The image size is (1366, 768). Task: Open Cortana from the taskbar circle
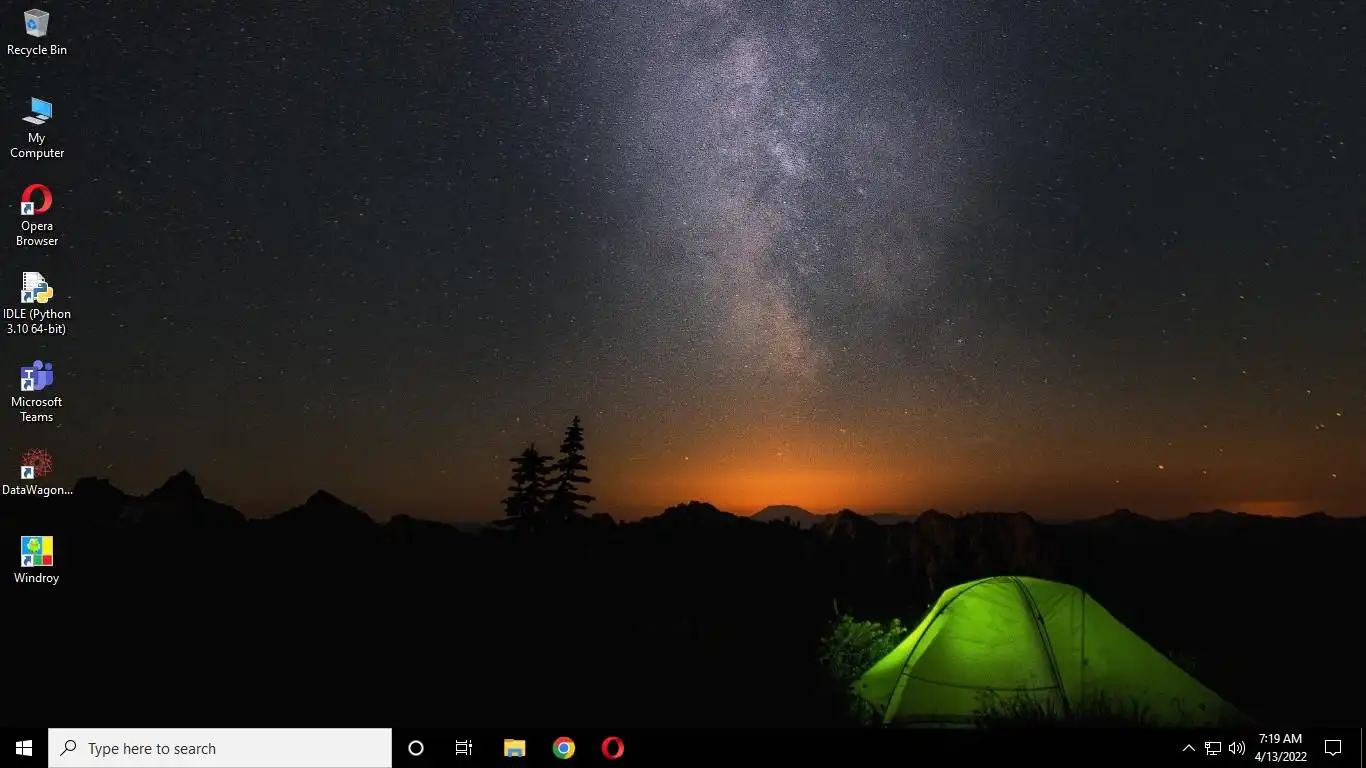[x=416, y=748]
